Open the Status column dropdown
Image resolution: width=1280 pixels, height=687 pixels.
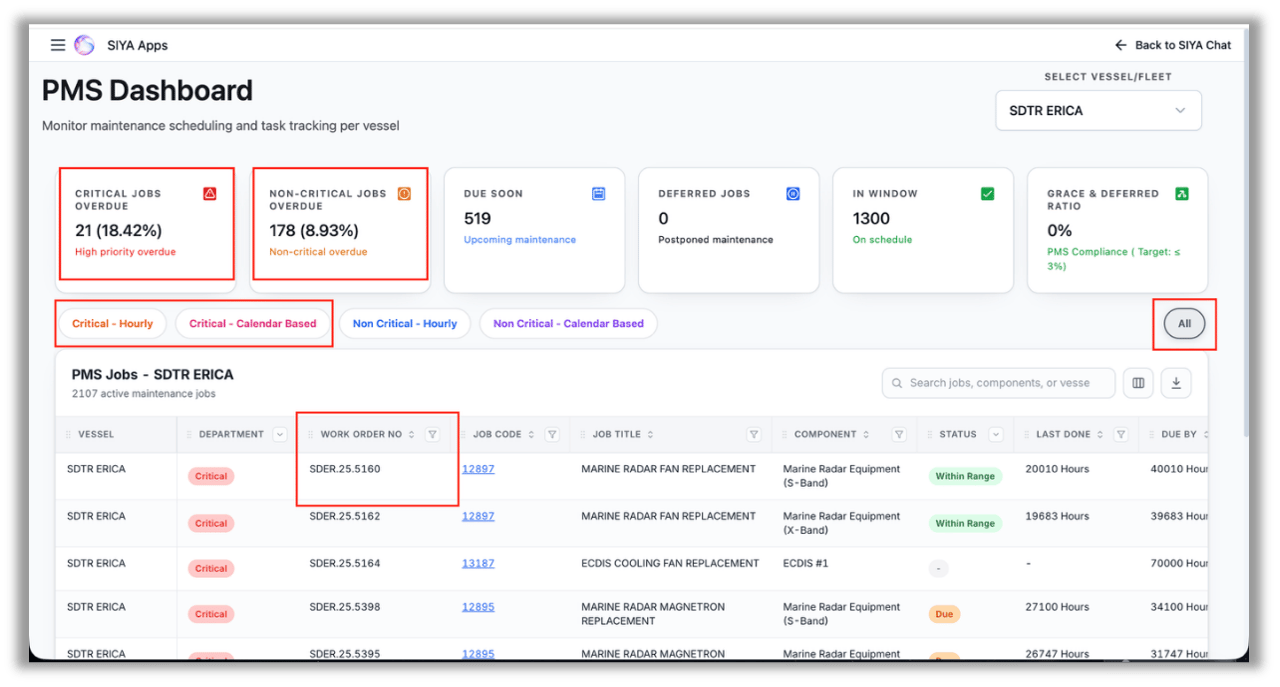point(995,434)
